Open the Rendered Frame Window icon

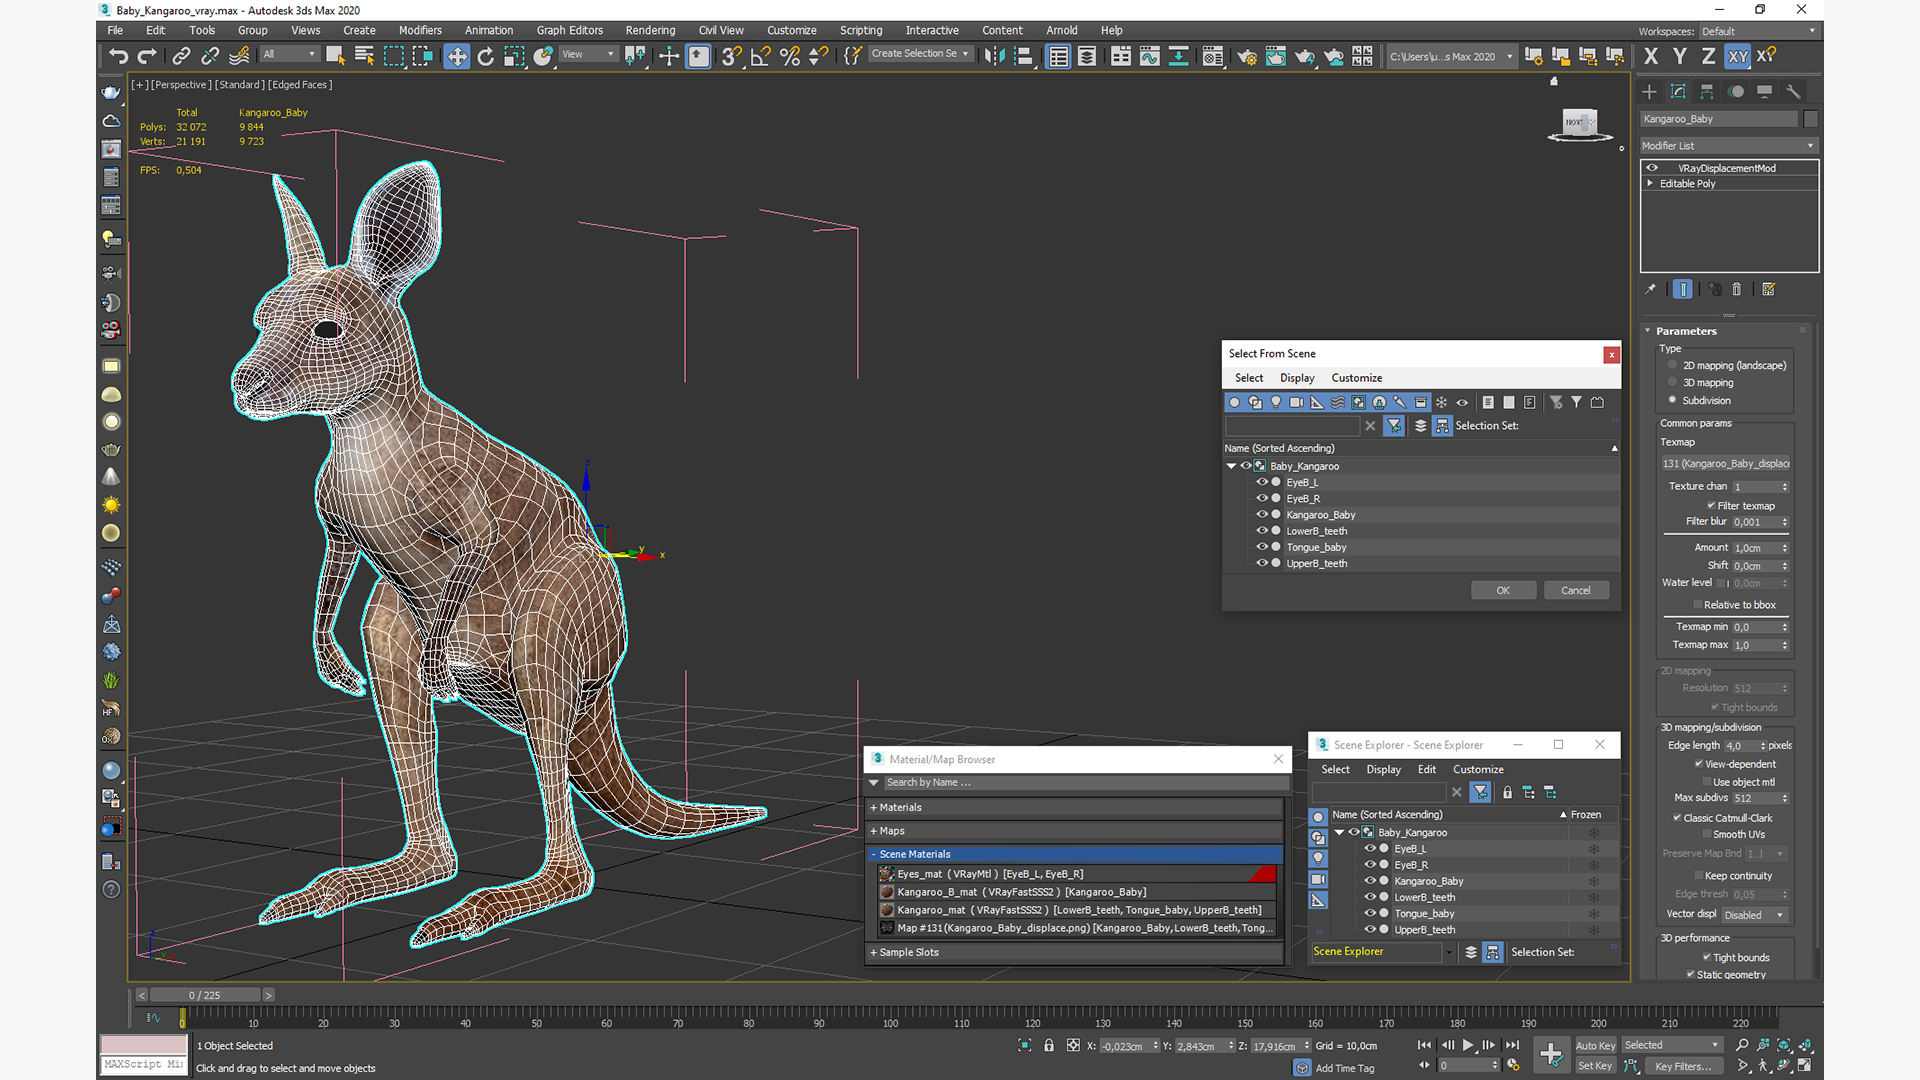(1275, 56)
